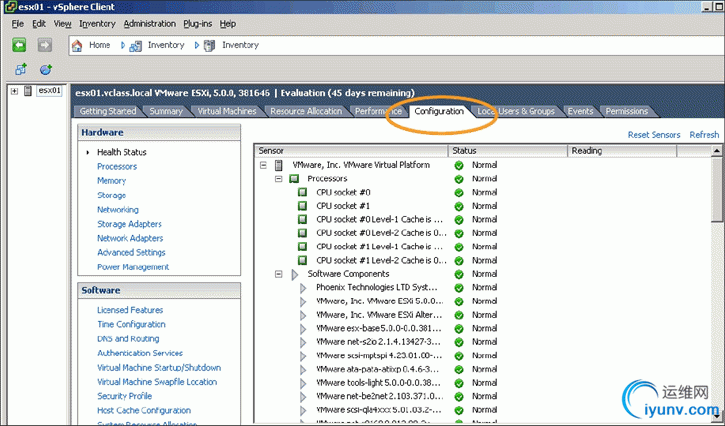Switch to the Resource Allocation tab
This screenshot has width=725, height=426.
click(306, 111)
